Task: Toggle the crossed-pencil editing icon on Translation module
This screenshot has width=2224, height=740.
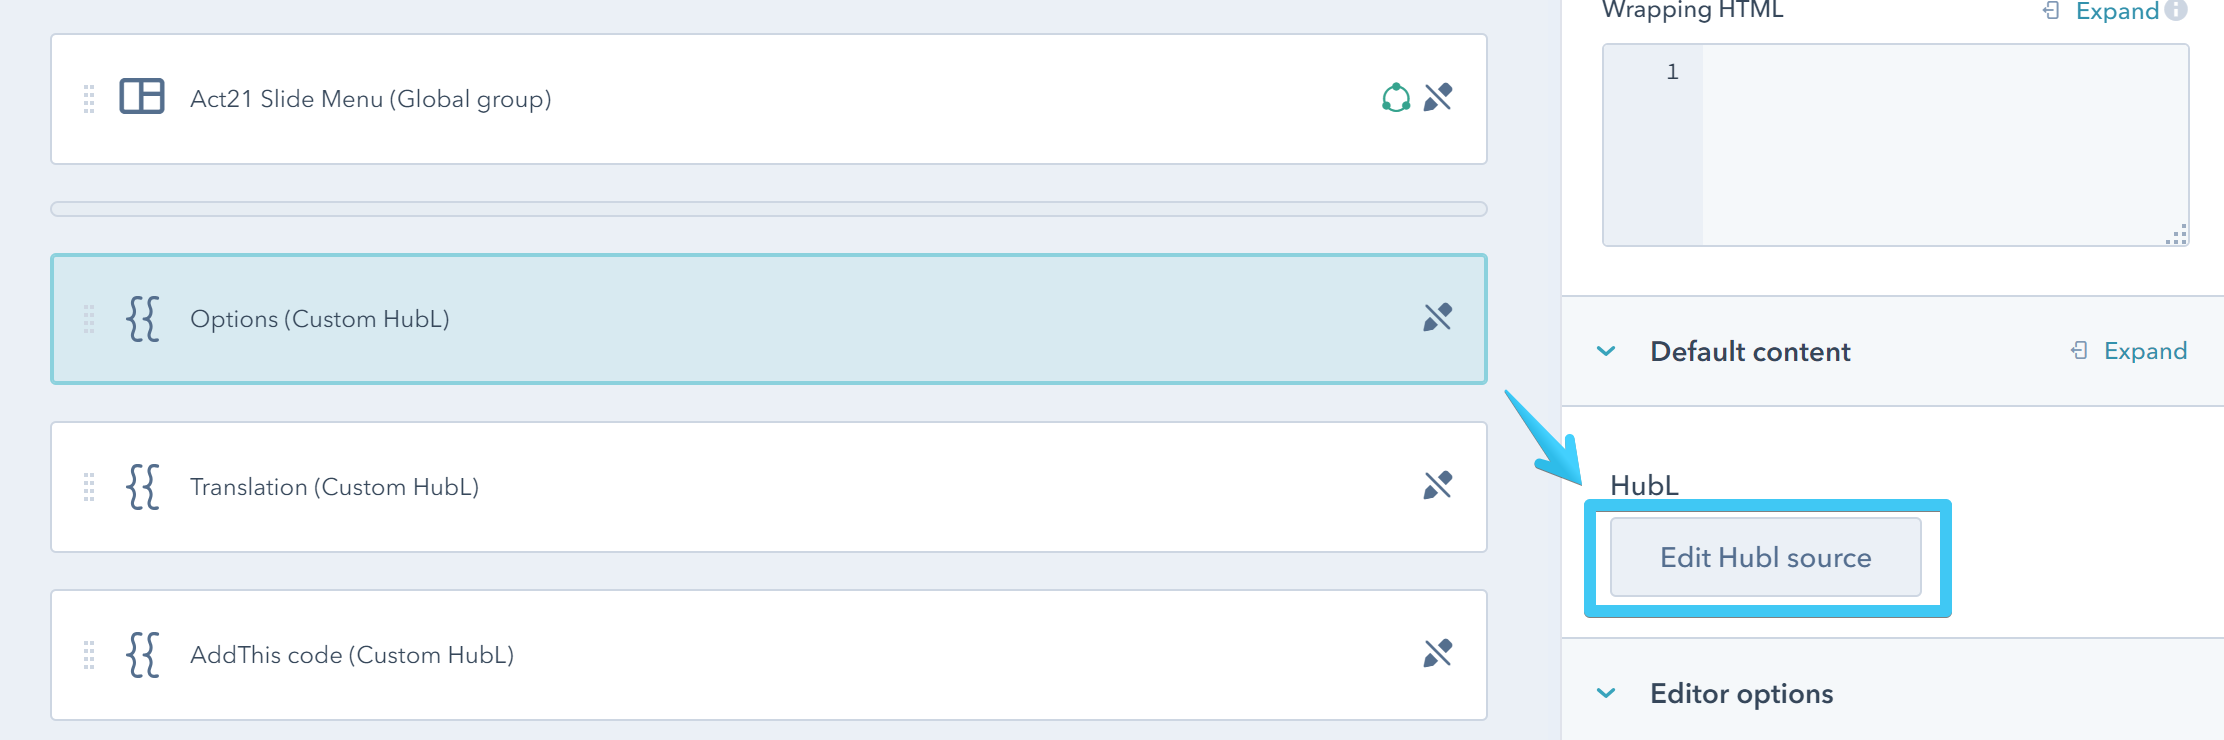Action: 1437,487
